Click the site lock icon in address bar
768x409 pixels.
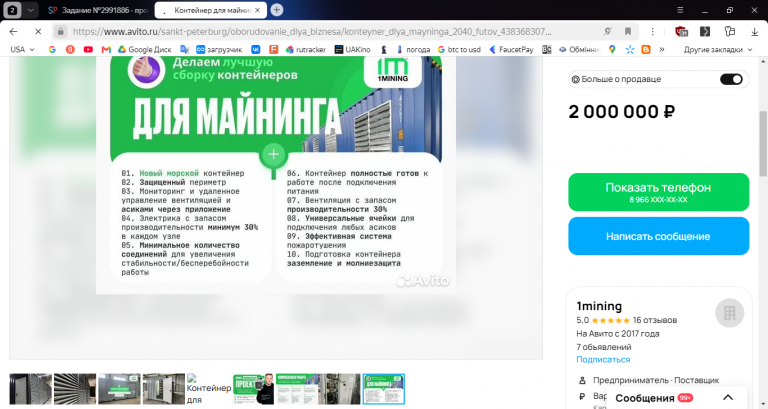[x=60, y=31]
